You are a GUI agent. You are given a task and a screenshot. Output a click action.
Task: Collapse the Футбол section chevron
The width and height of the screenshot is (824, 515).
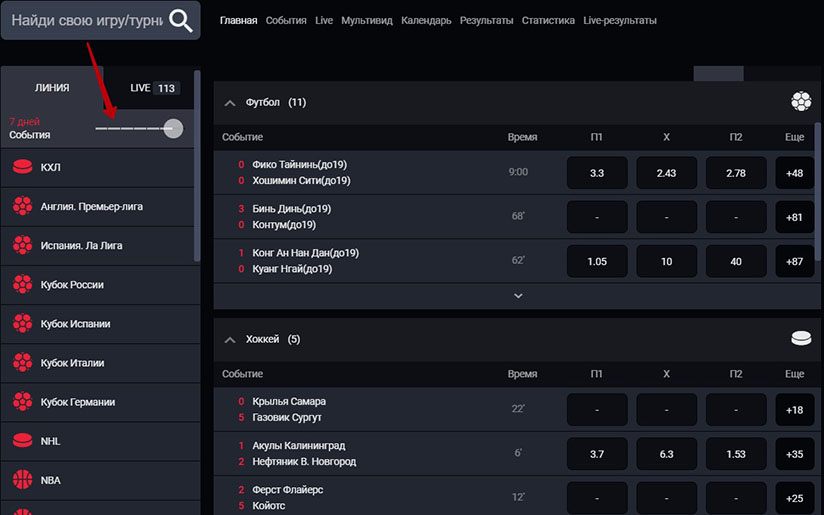tap(229, 102)
